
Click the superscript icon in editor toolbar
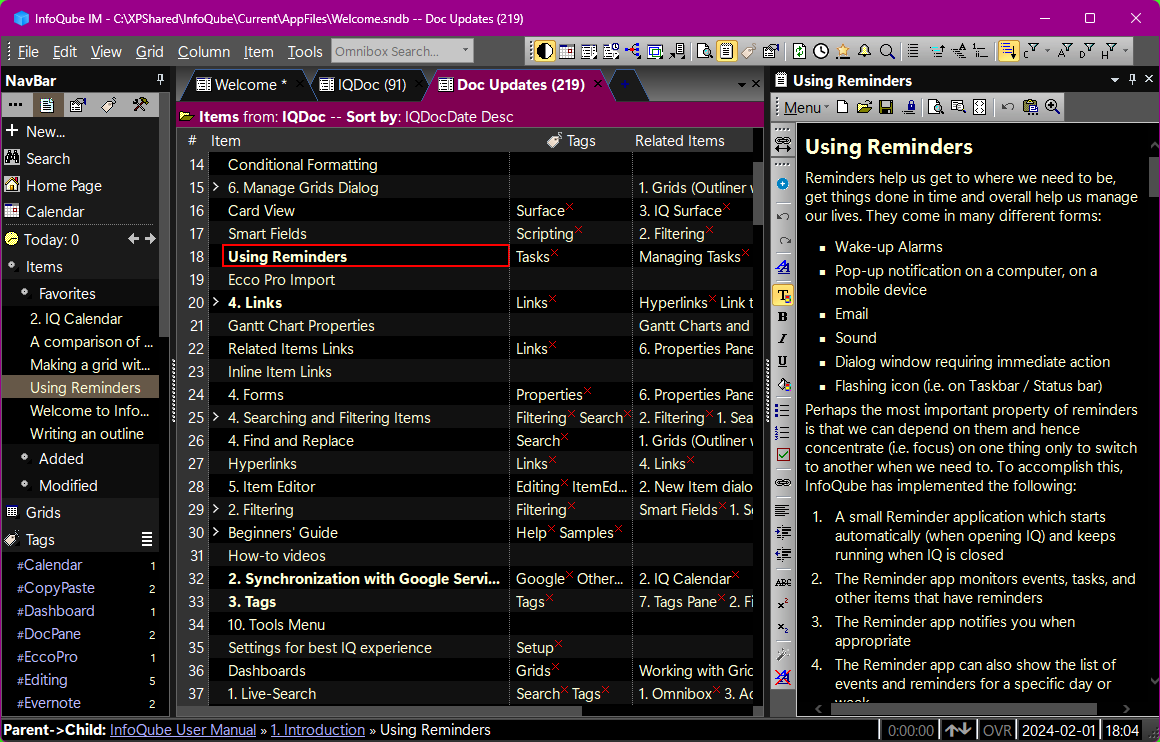point(783,604)
